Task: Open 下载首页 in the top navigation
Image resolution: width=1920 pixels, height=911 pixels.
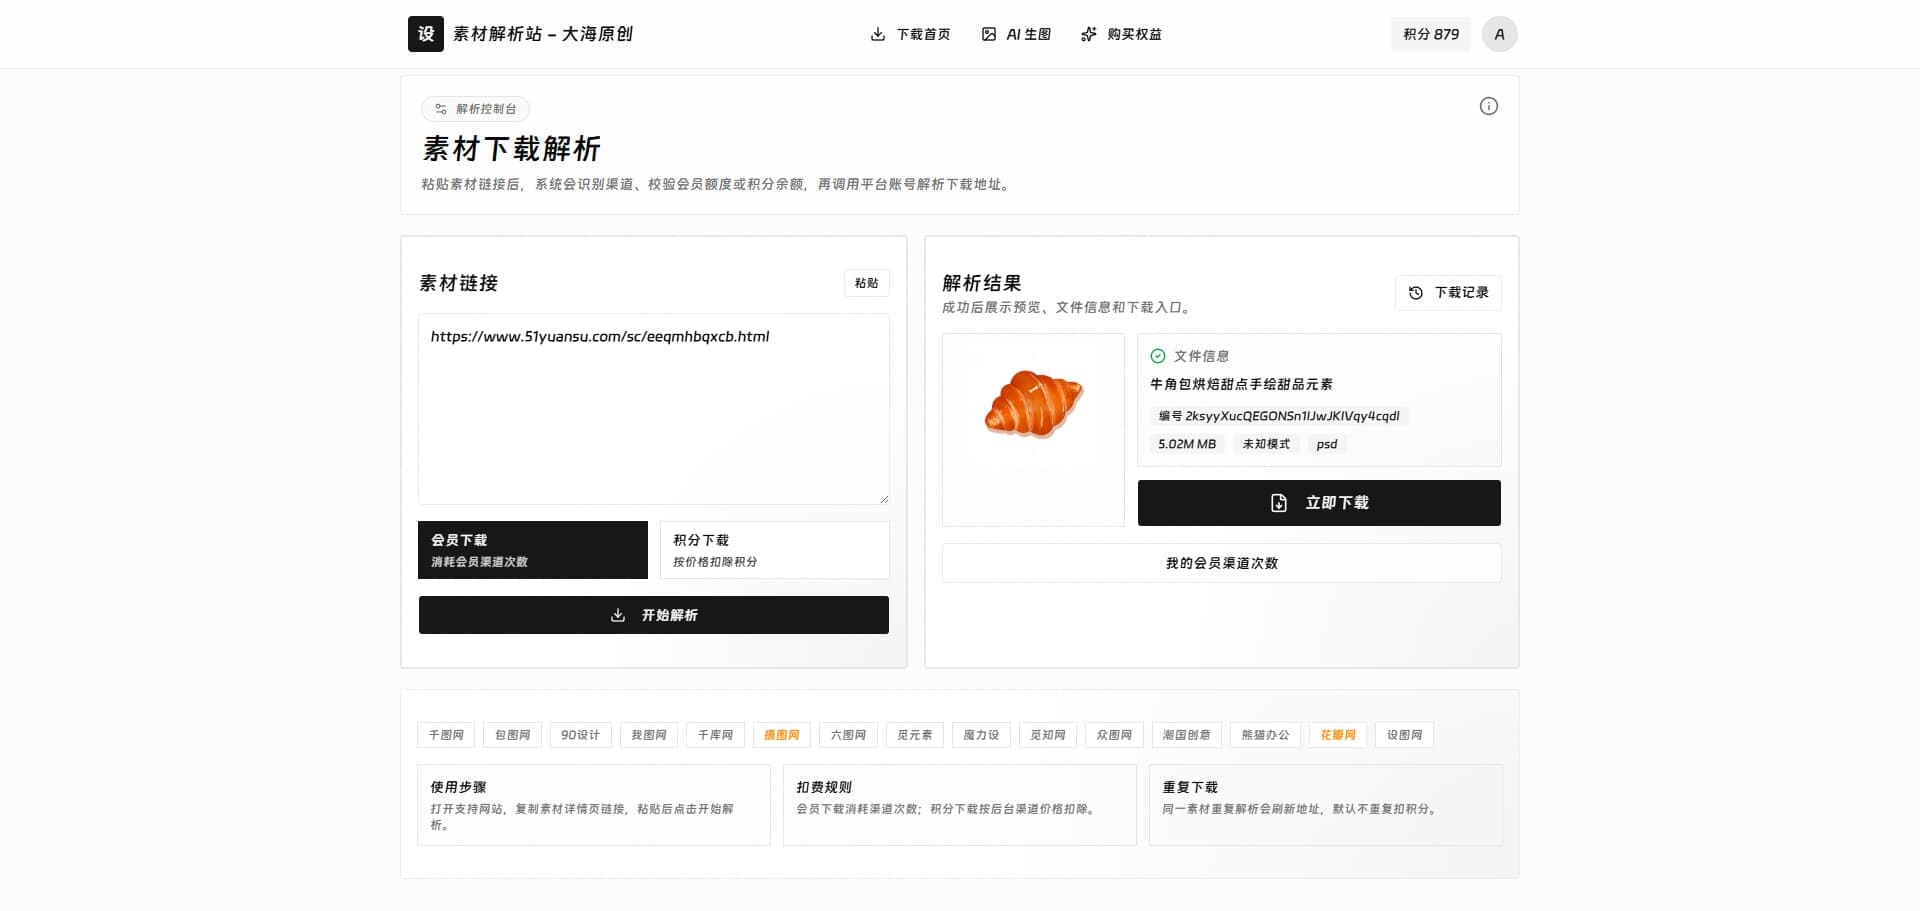Action: pos(910,34)
